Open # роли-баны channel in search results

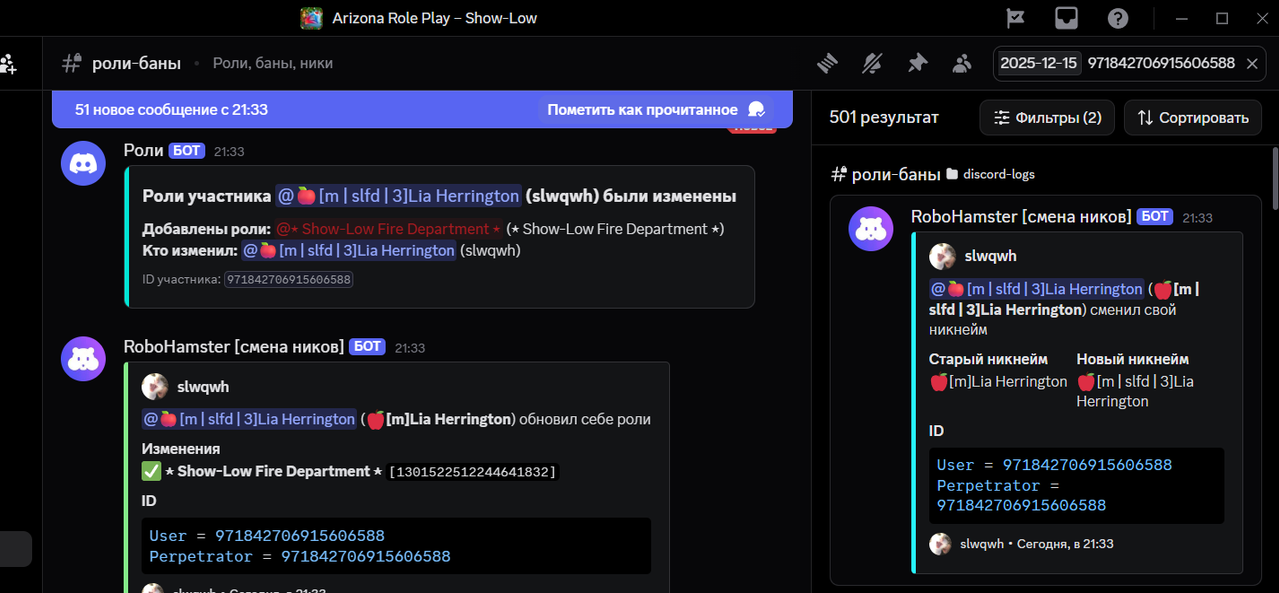pyautogui.click(x=886, y=174)
